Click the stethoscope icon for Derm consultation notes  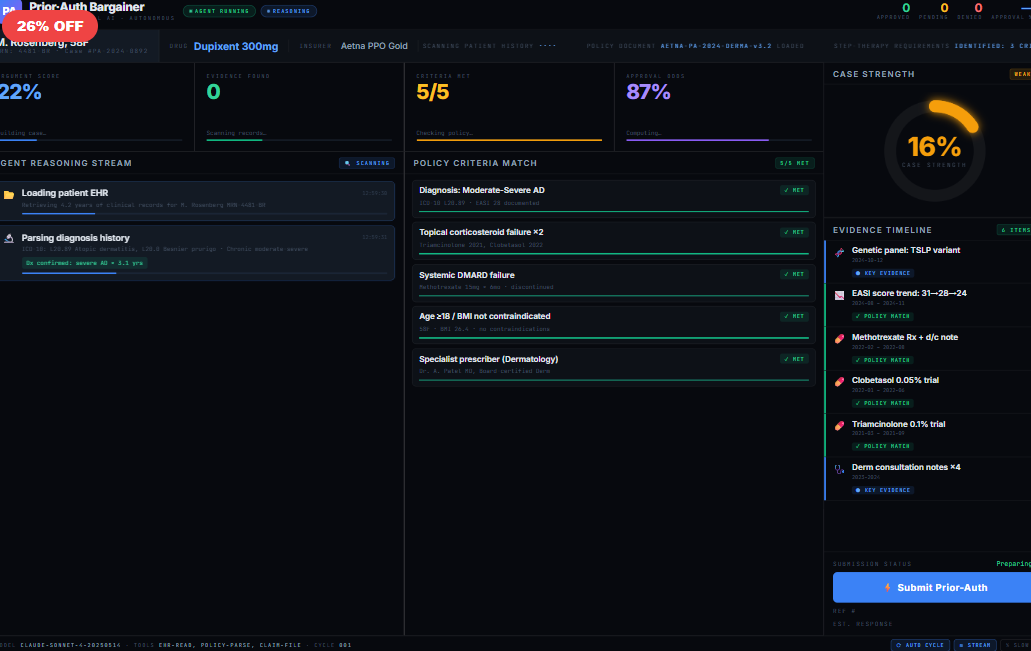(840, 468)
